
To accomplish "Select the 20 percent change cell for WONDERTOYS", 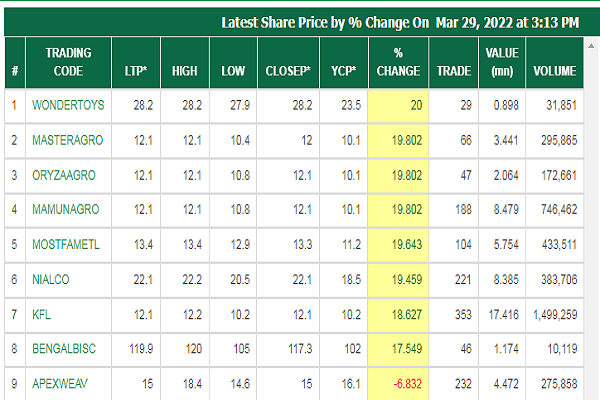I will 398,105.
